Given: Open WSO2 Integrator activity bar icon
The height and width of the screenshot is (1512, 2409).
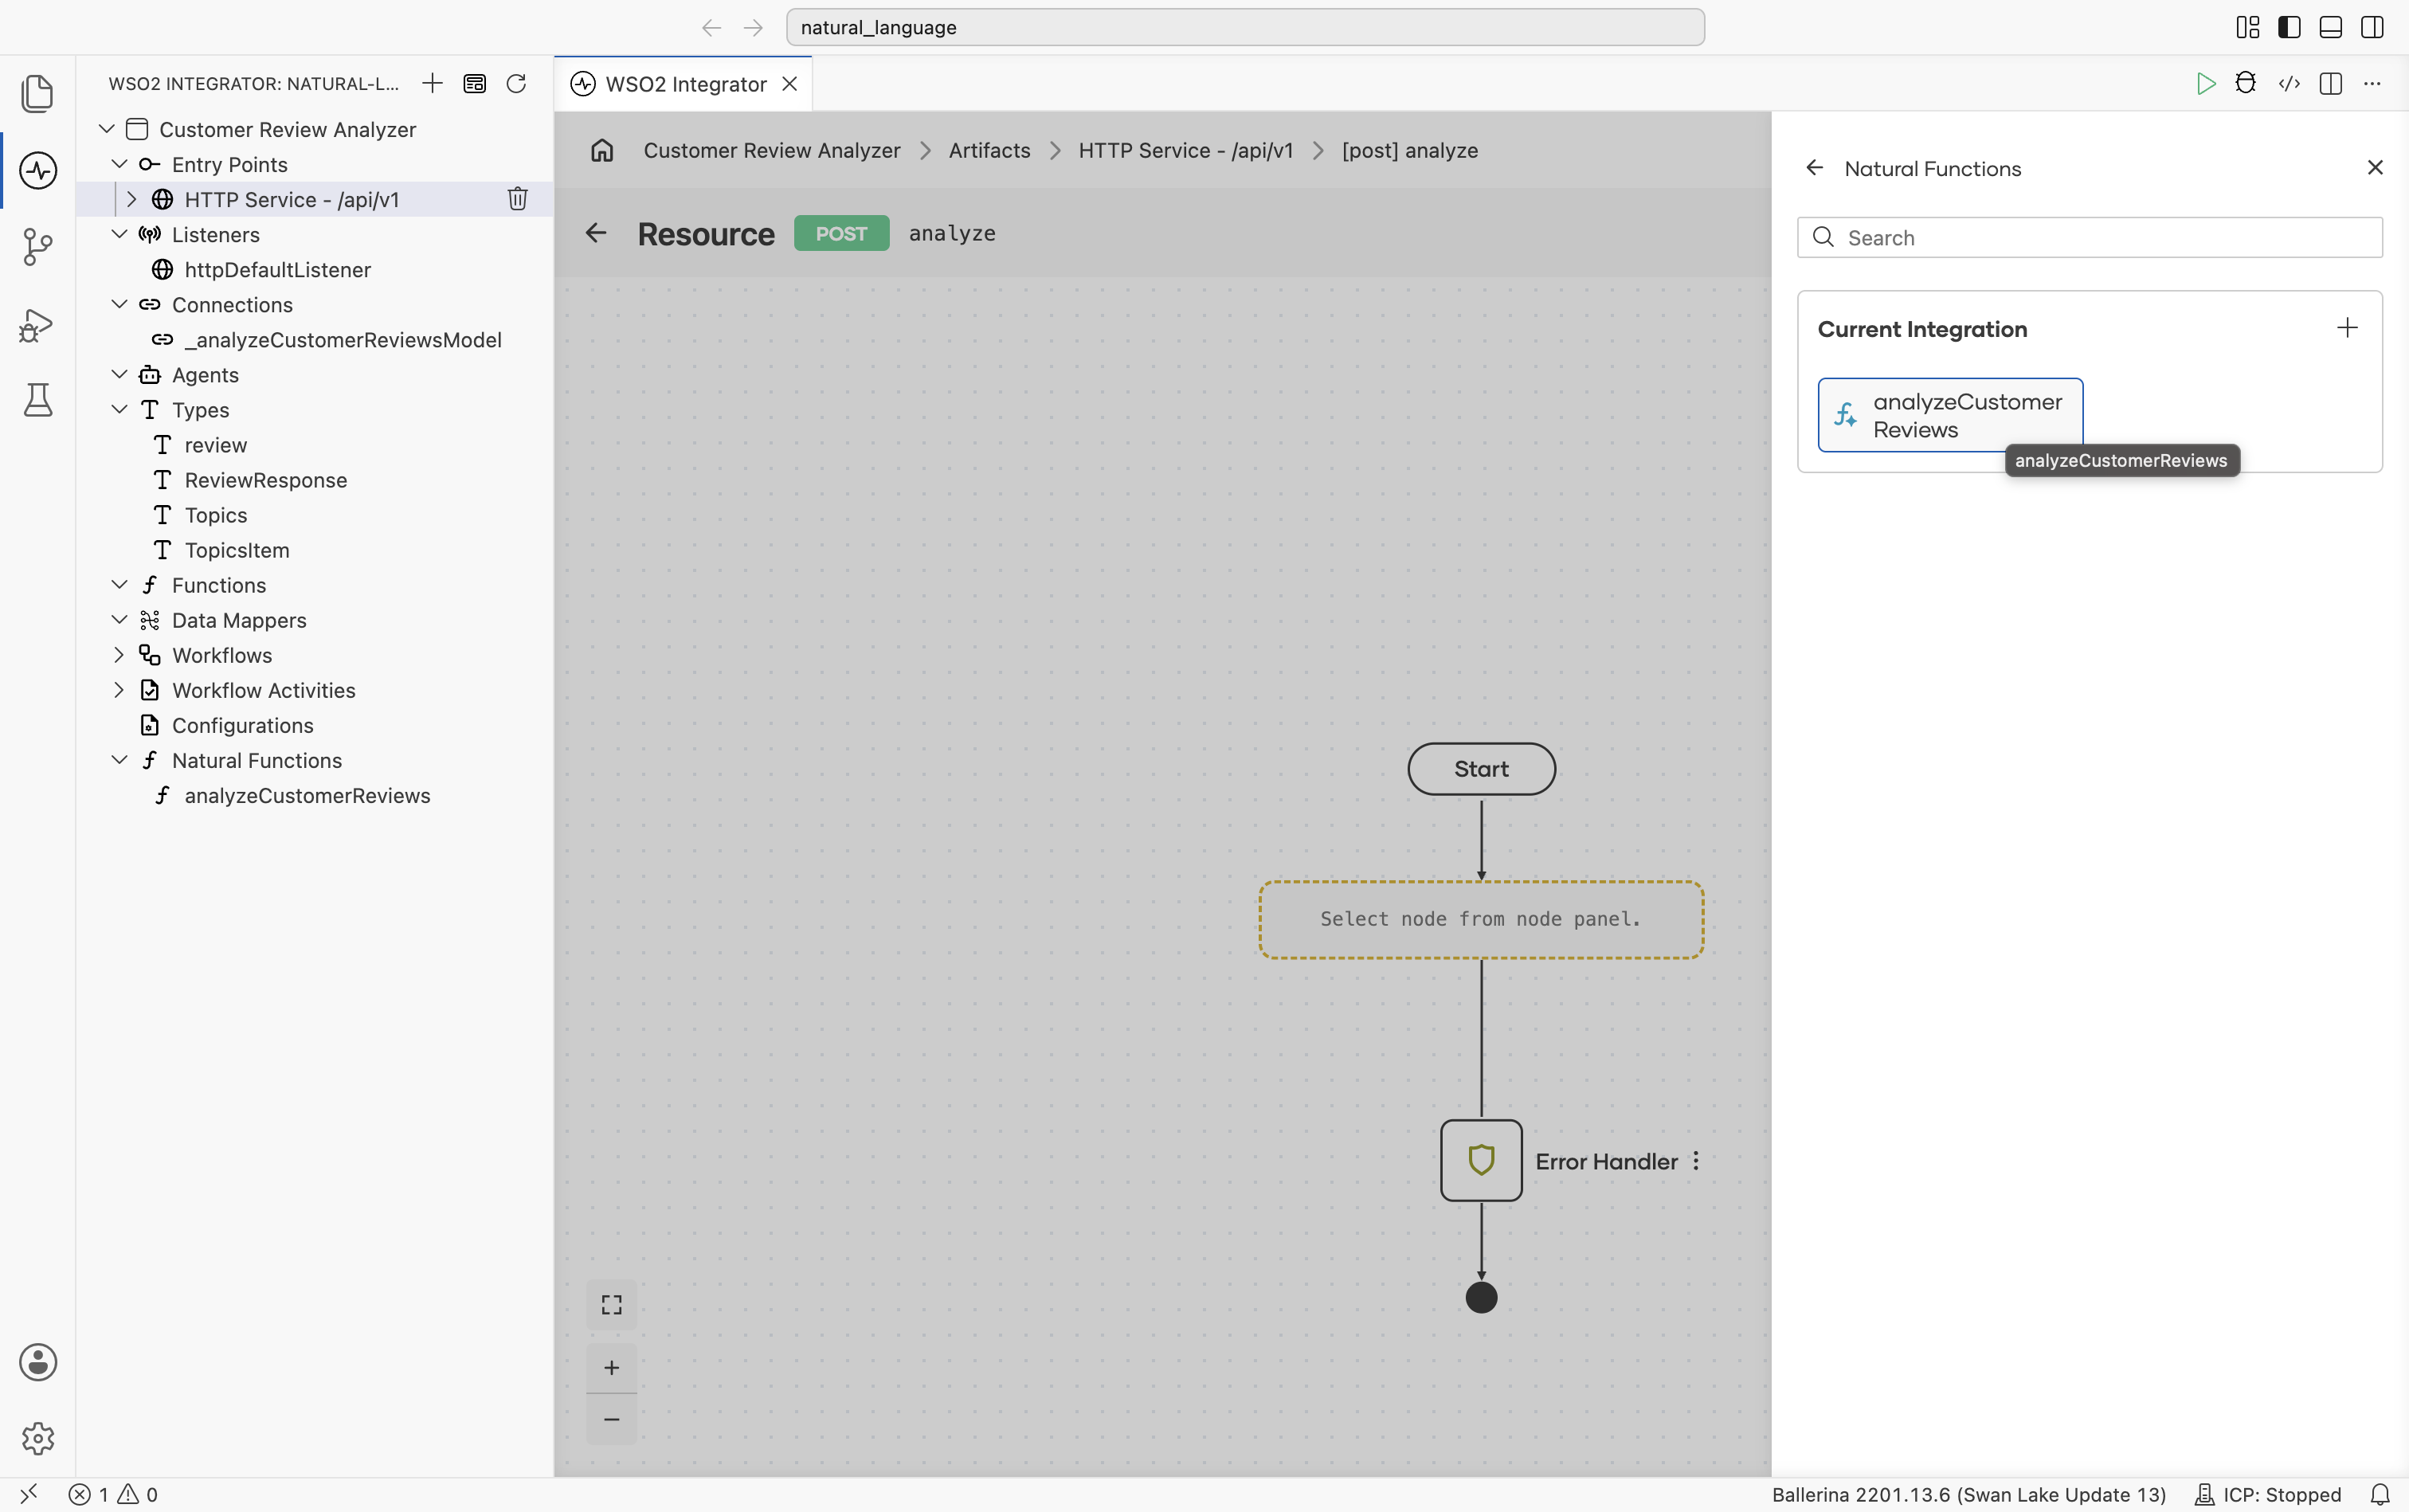Looking at the screenshot, I should tap(38, 170).
